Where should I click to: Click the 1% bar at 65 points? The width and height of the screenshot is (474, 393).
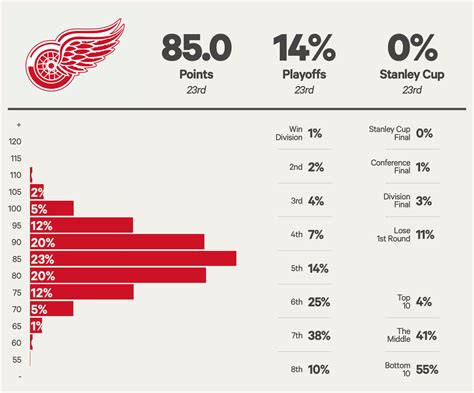pos(36,325)
